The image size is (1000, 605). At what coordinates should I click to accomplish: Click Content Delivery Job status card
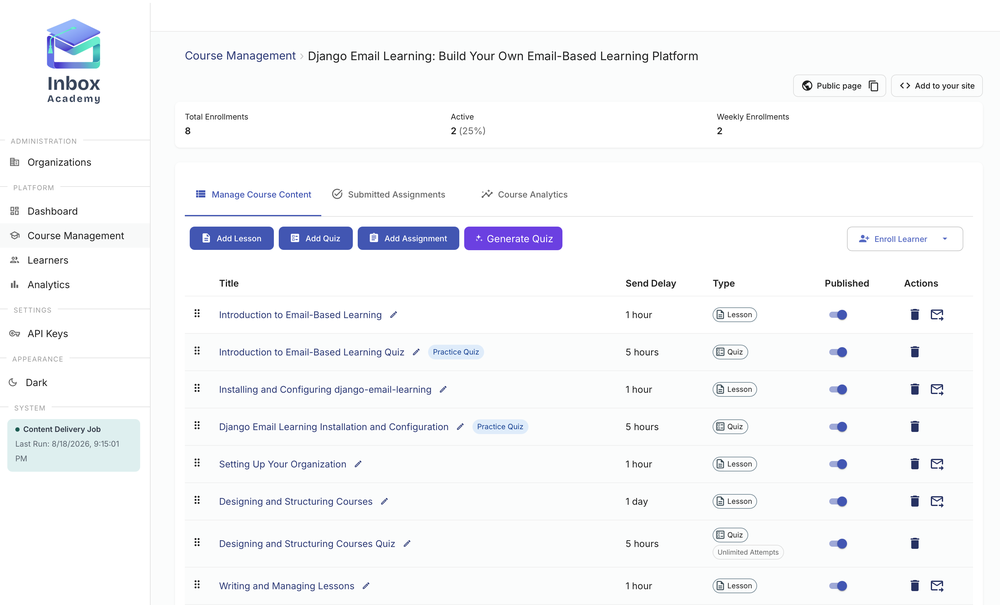click(x=73, y=445)
